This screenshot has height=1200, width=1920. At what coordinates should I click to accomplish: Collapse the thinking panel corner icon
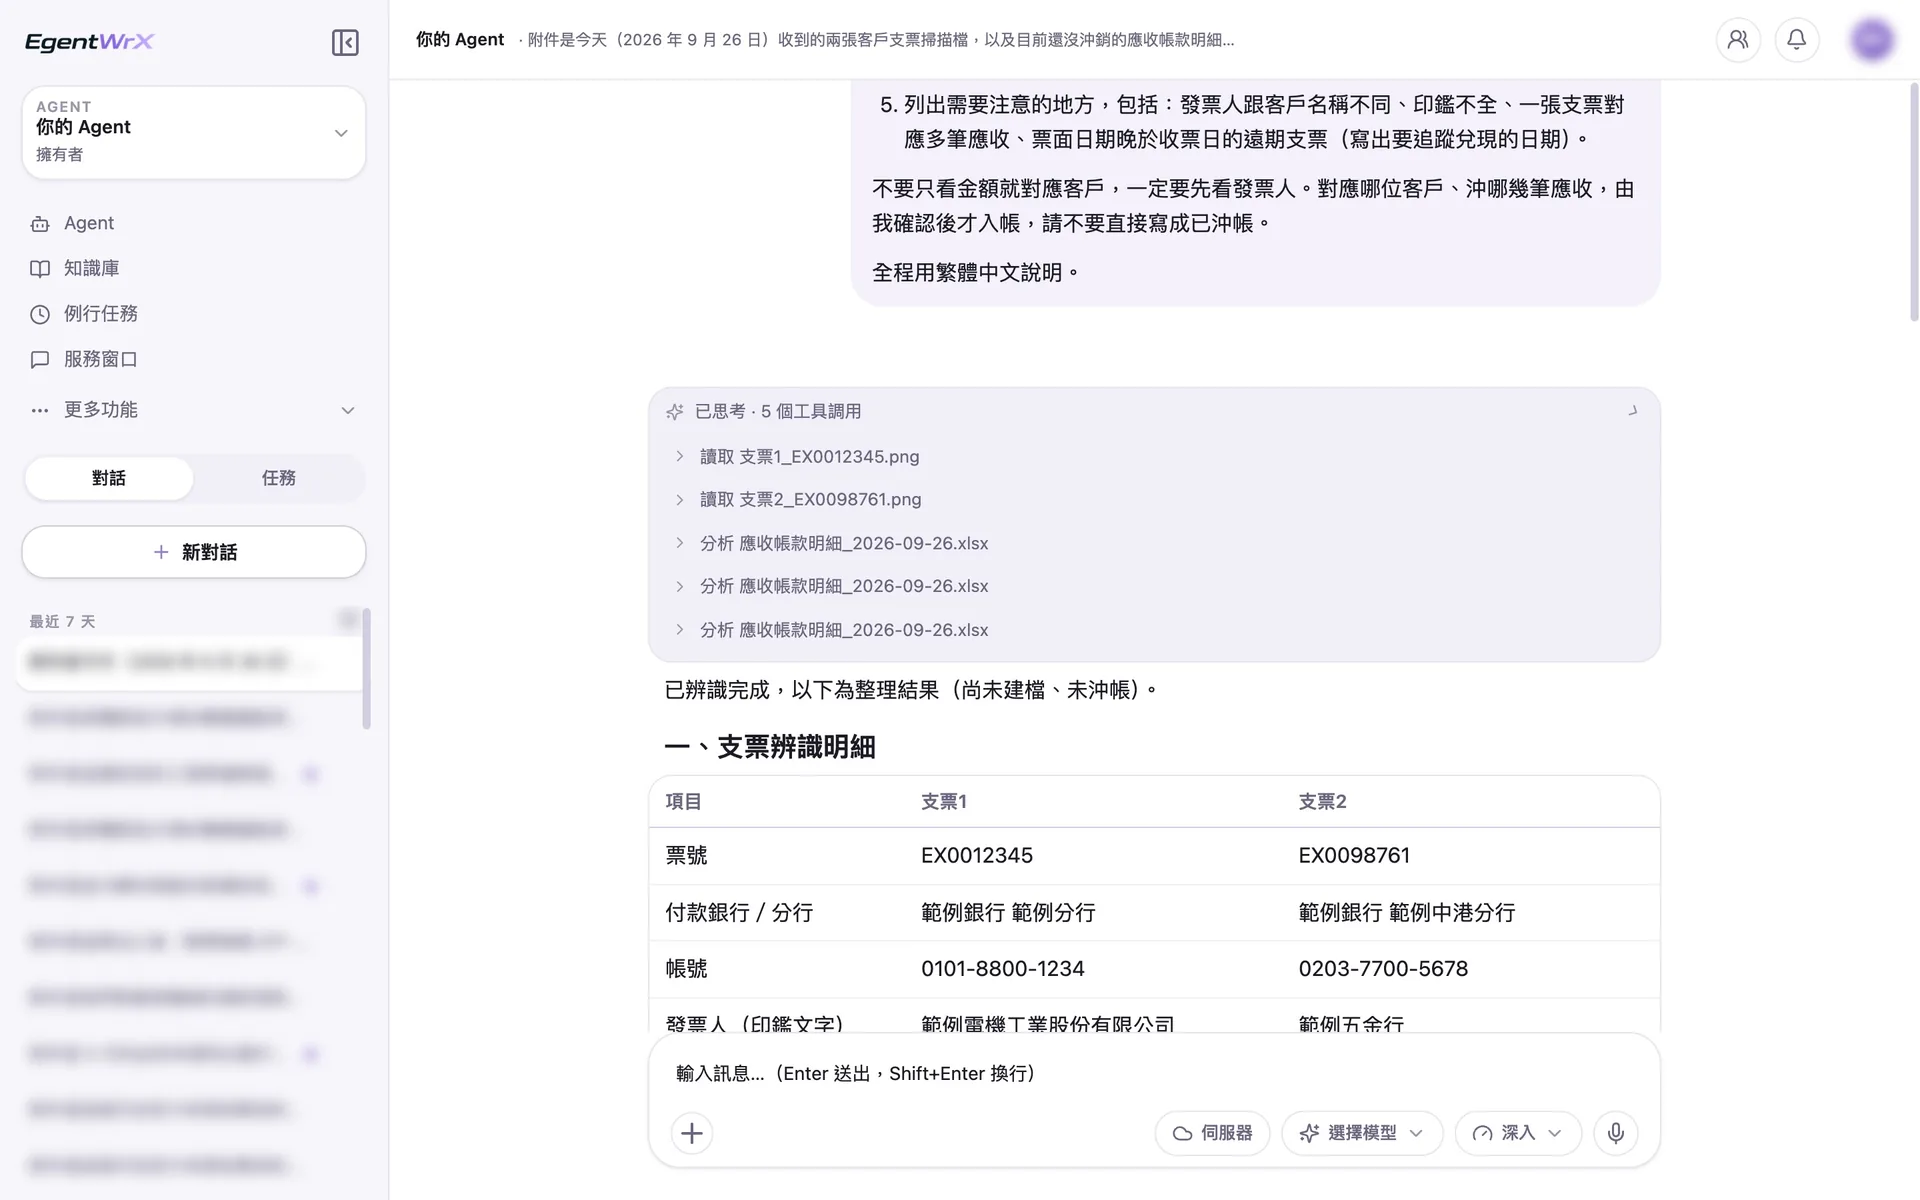pos(1633,411)
